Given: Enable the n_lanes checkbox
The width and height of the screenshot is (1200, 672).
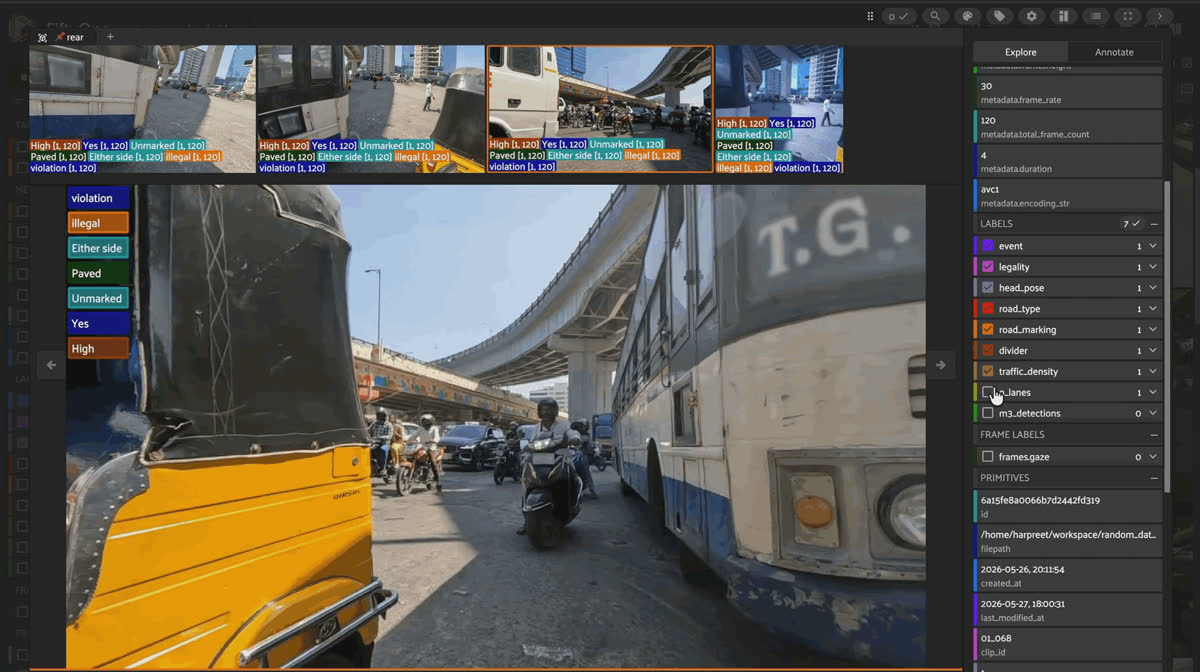Looking at the screenshot, I should point(988,392).
